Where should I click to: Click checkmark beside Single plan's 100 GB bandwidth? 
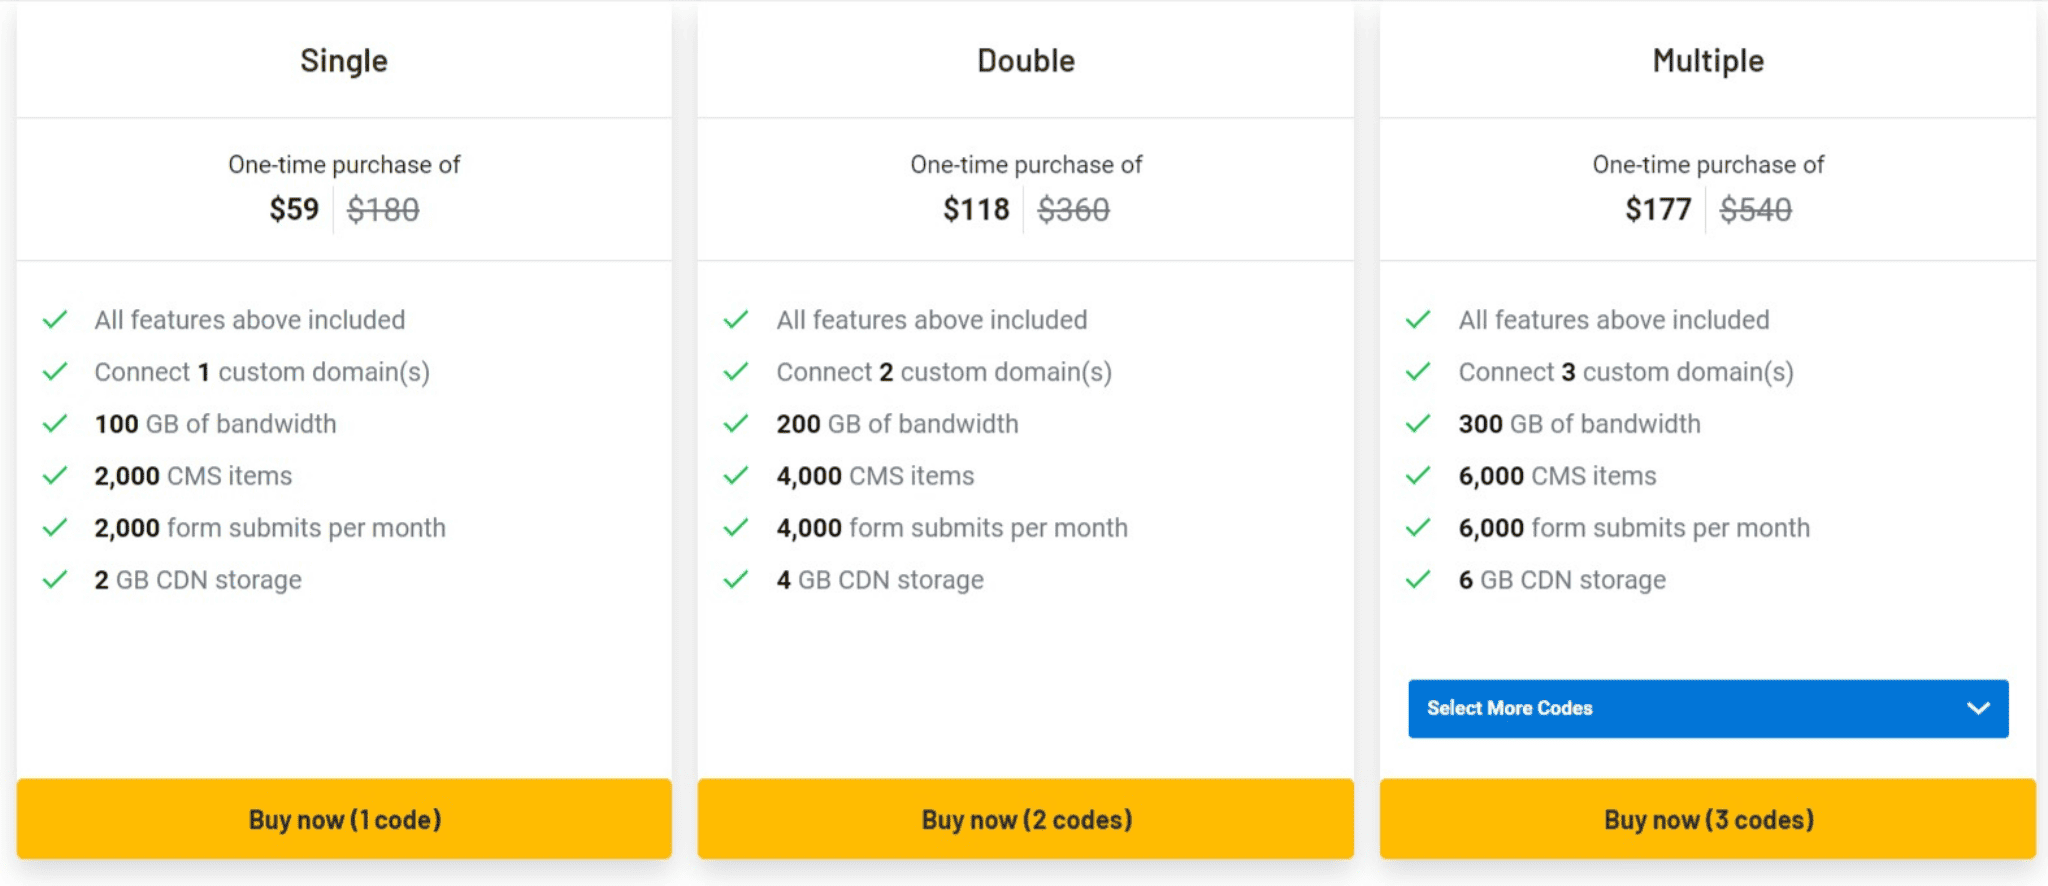[55, 424]
